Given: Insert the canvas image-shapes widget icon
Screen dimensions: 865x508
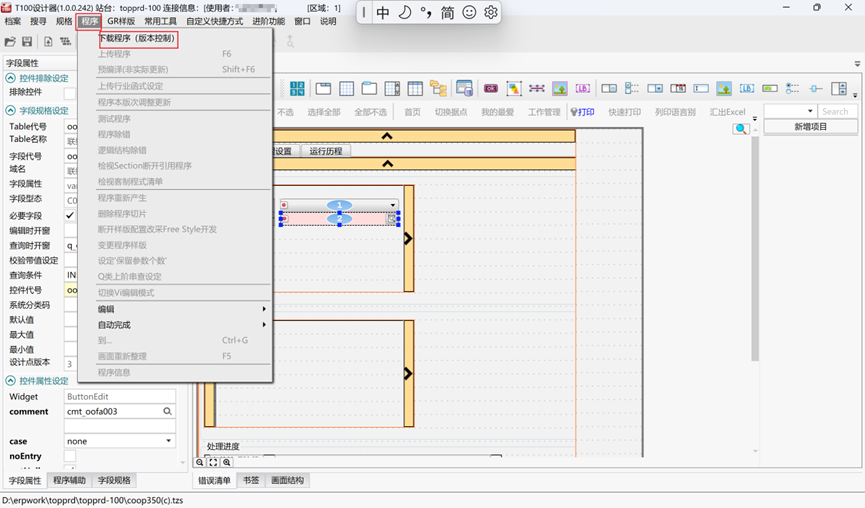Looking at the screenshot, I should pyautogui.click(x=514, y=88).
